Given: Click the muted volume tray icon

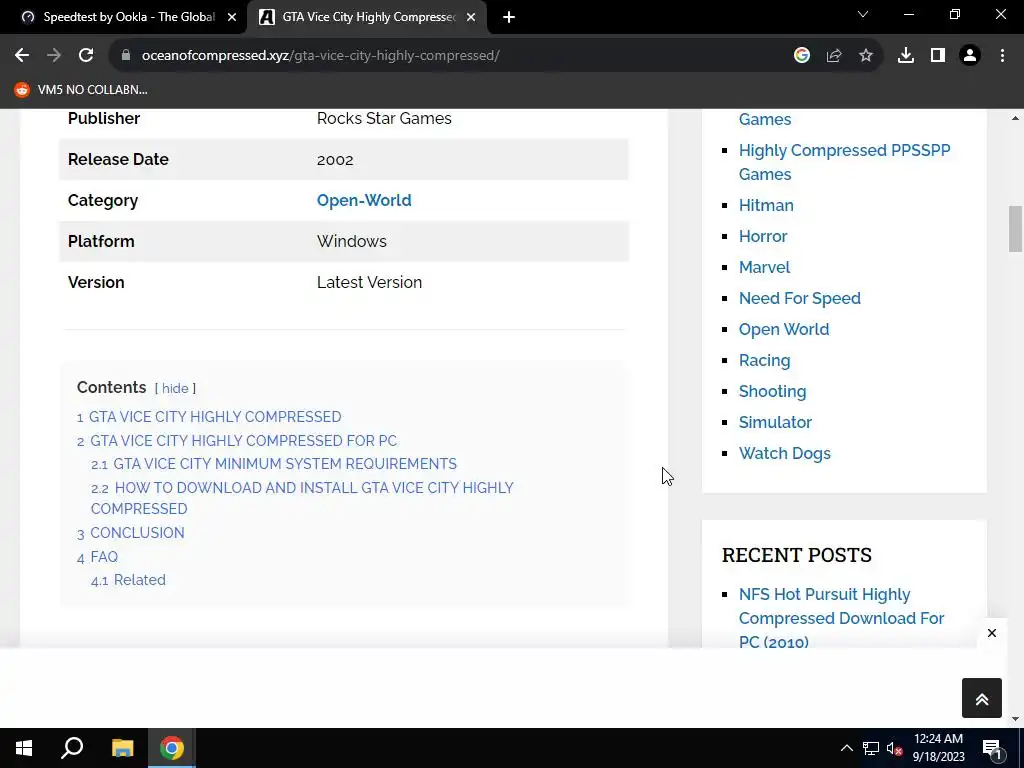Looking at the screenshot, I should (x=894, y=748).
